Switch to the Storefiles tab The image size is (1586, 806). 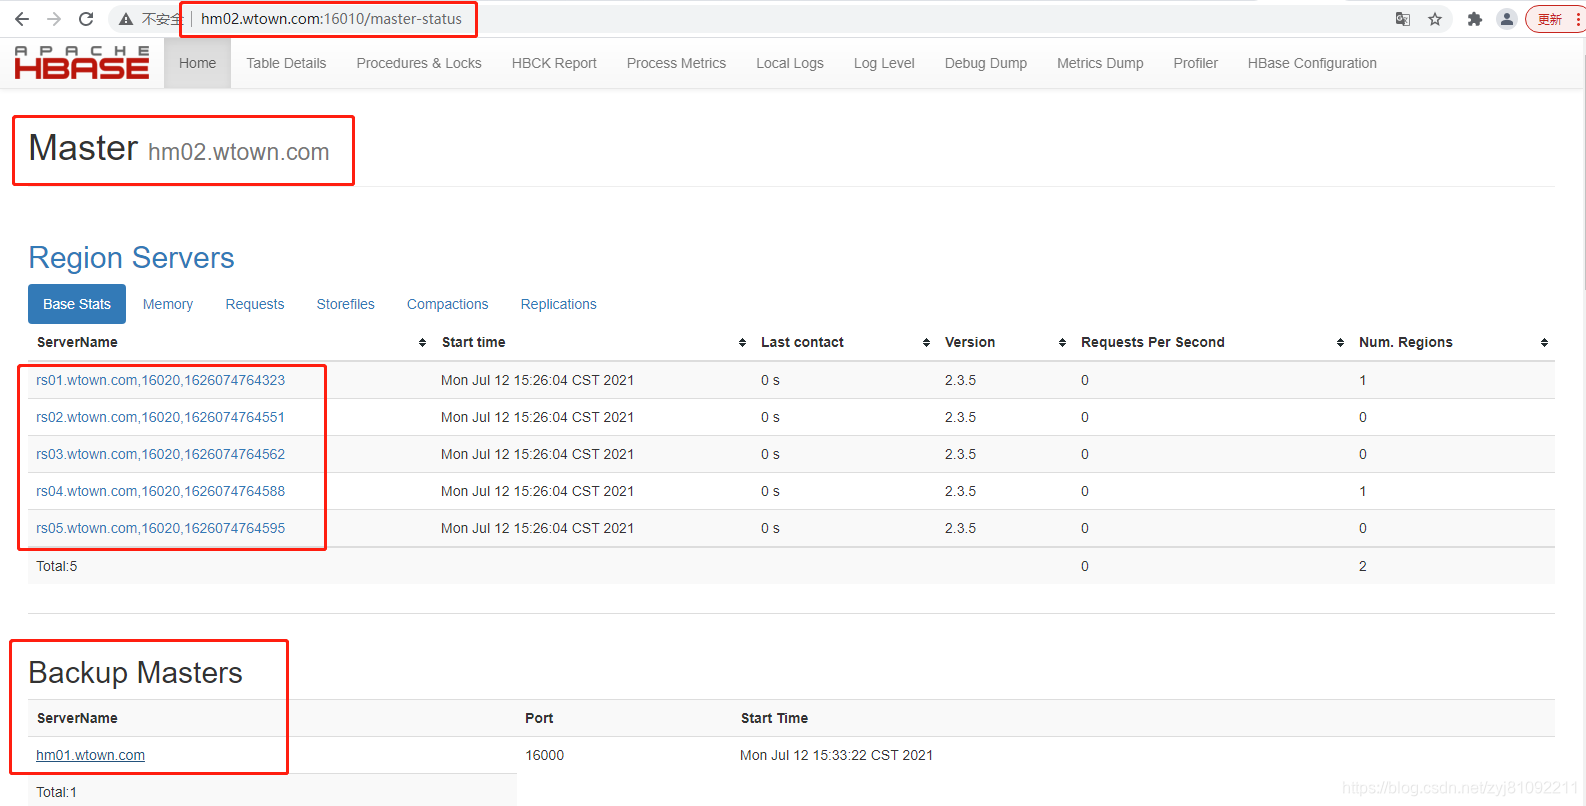point(346,304)
